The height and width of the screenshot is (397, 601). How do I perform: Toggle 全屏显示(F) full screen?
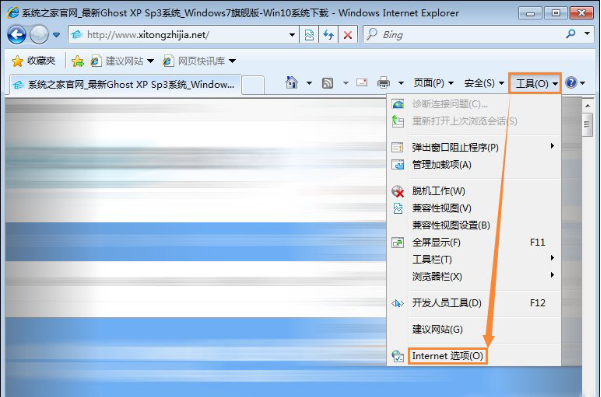(474, 243)
